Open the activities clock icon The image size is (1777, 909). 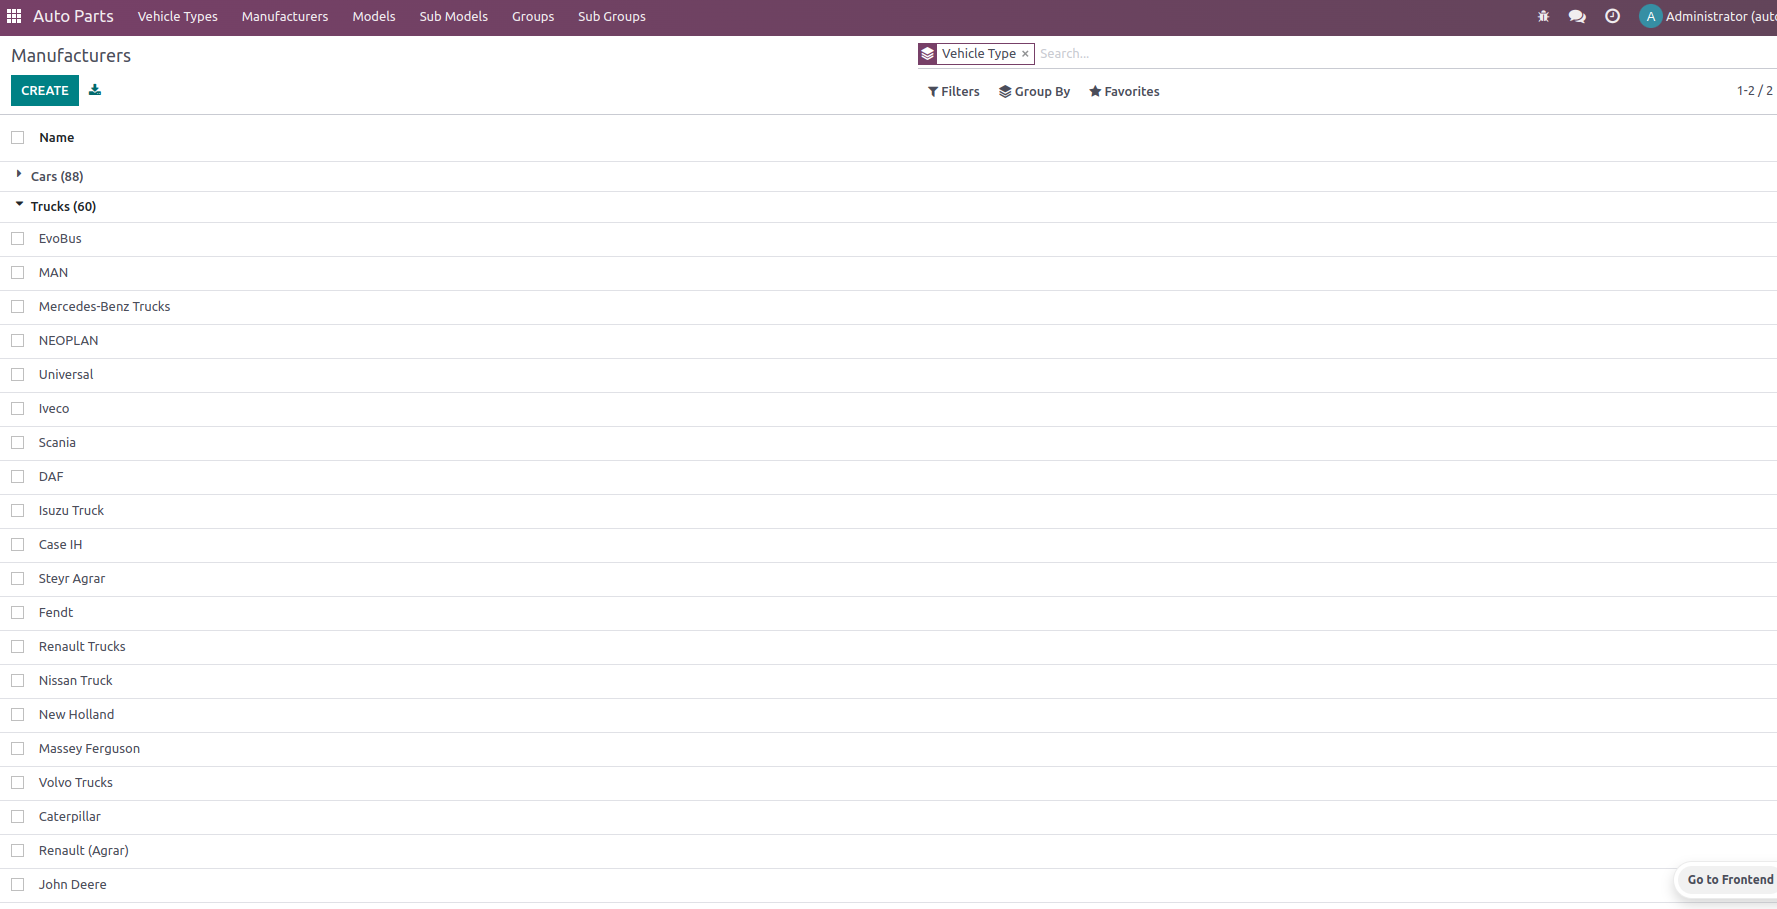point(1612,16)
